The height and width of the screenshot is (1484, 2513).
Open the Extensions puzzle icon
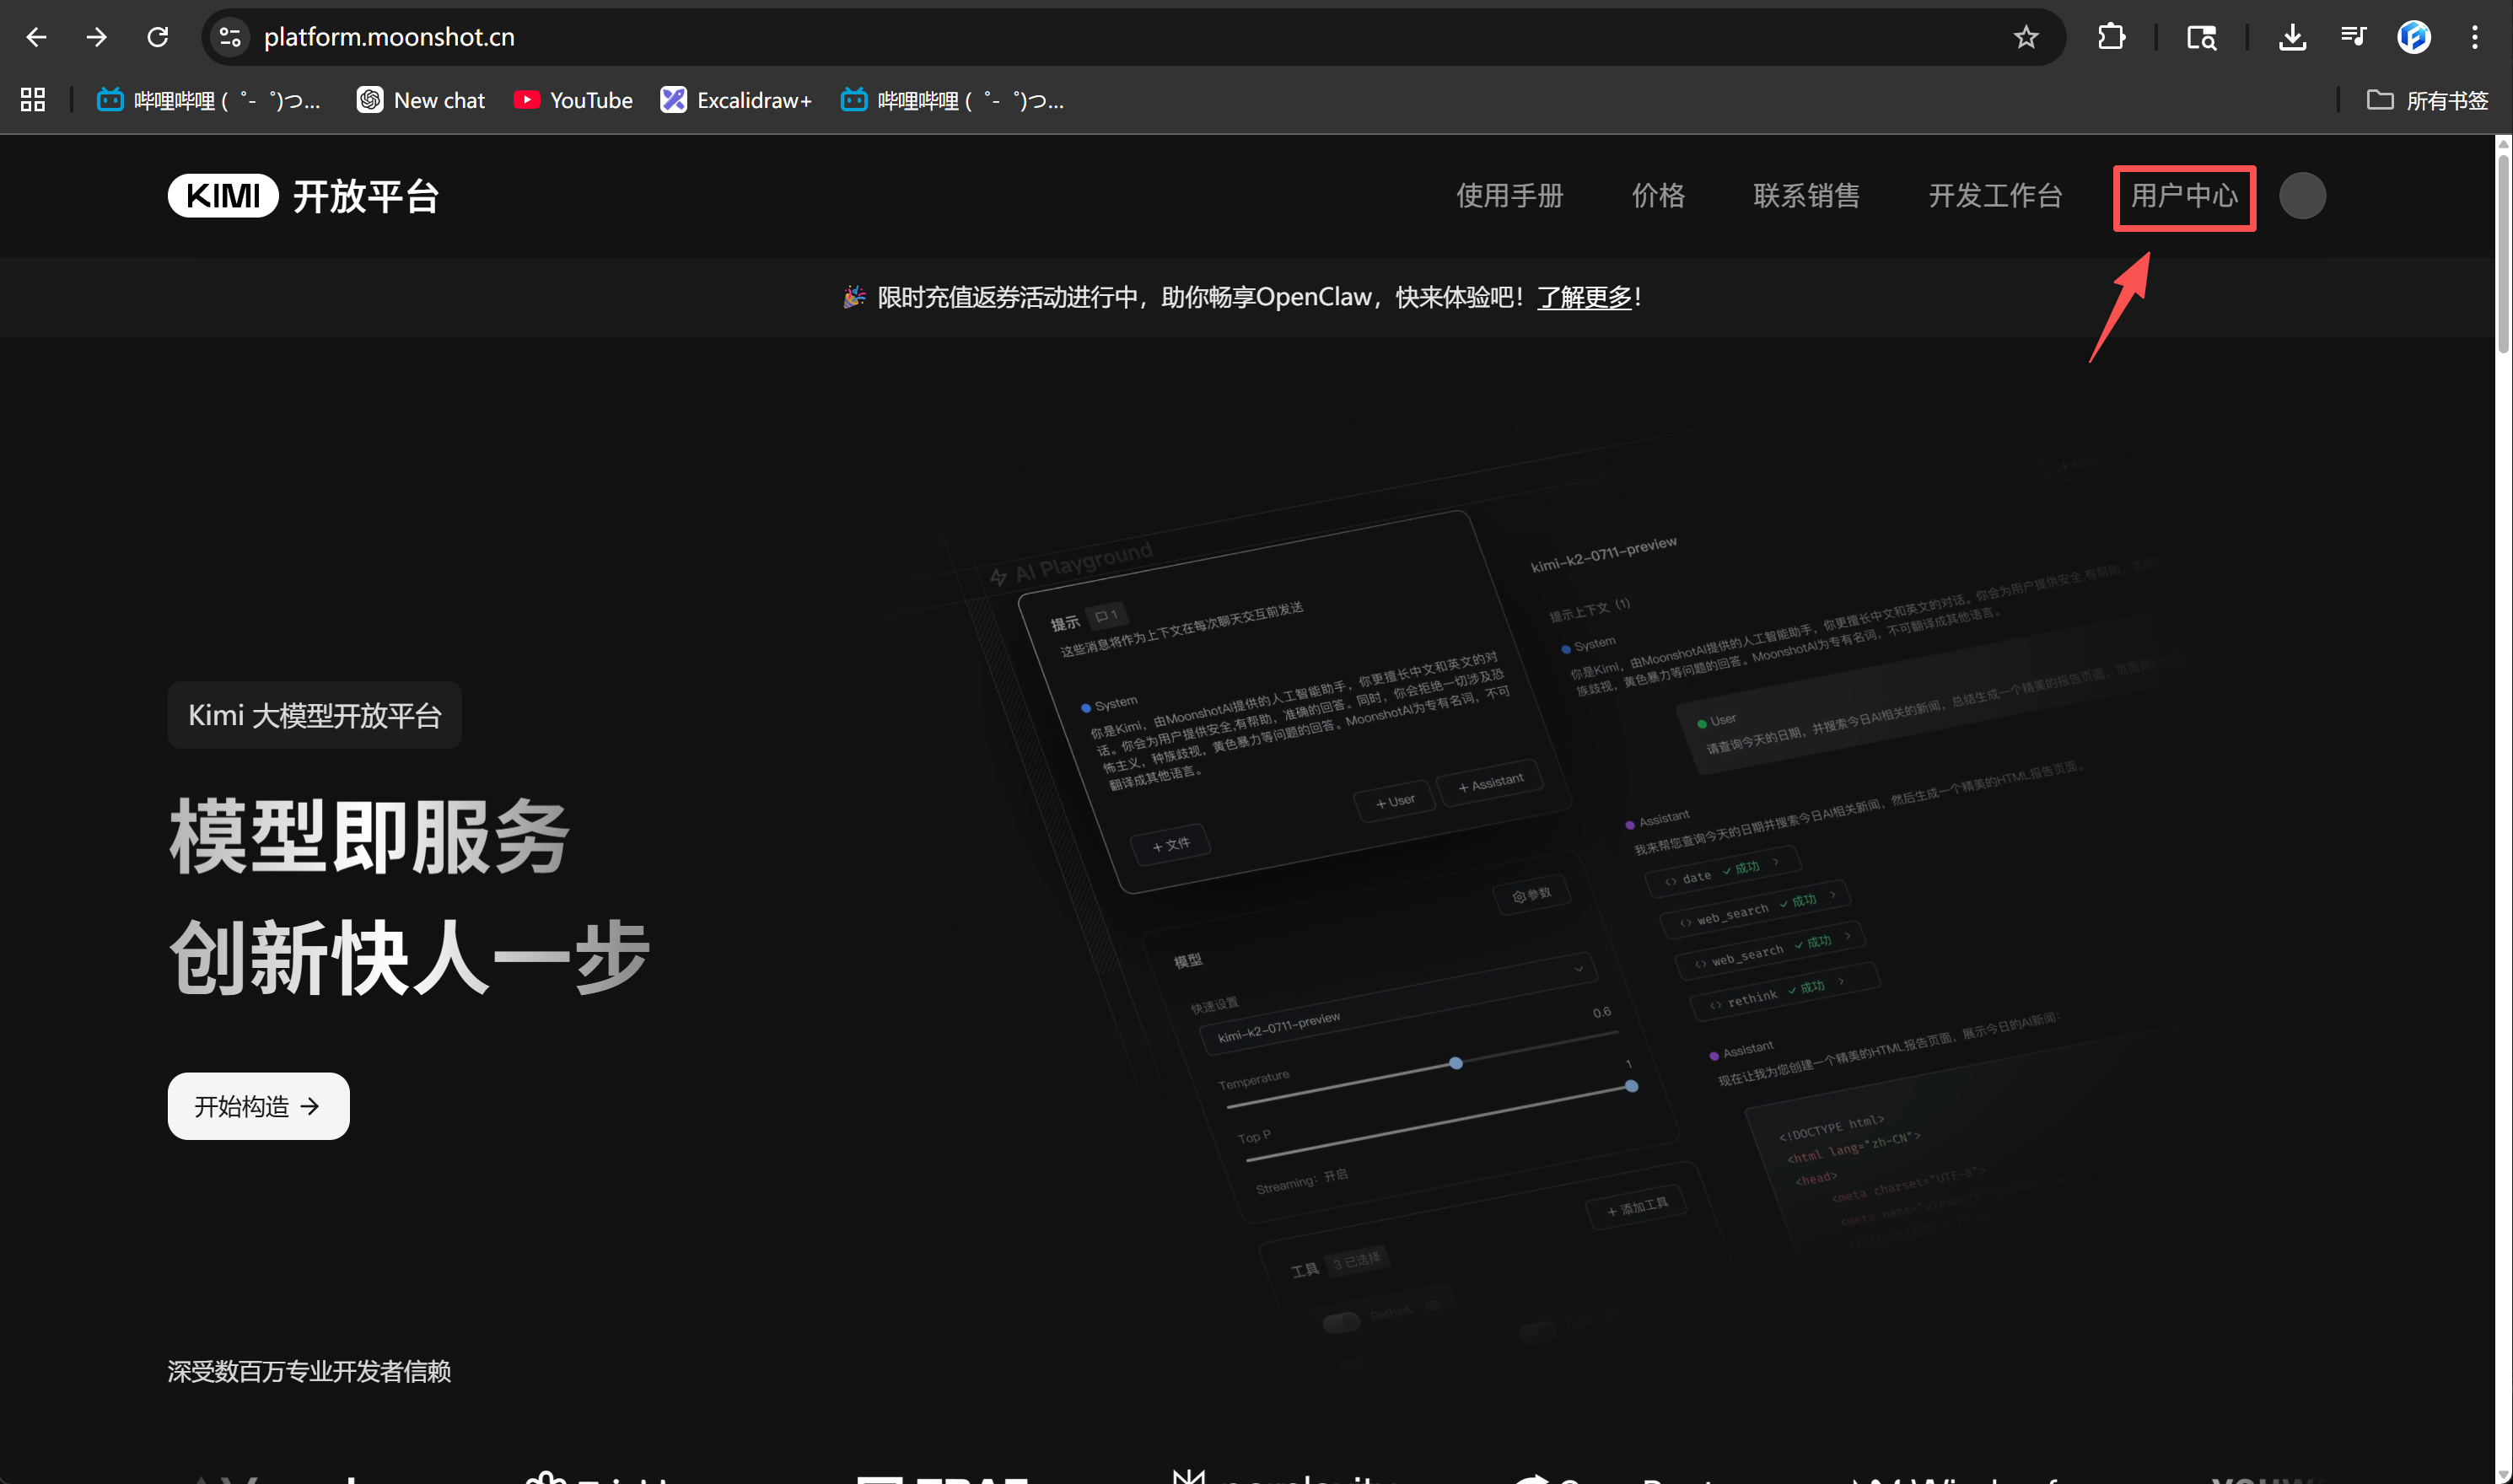(2110, 37)
